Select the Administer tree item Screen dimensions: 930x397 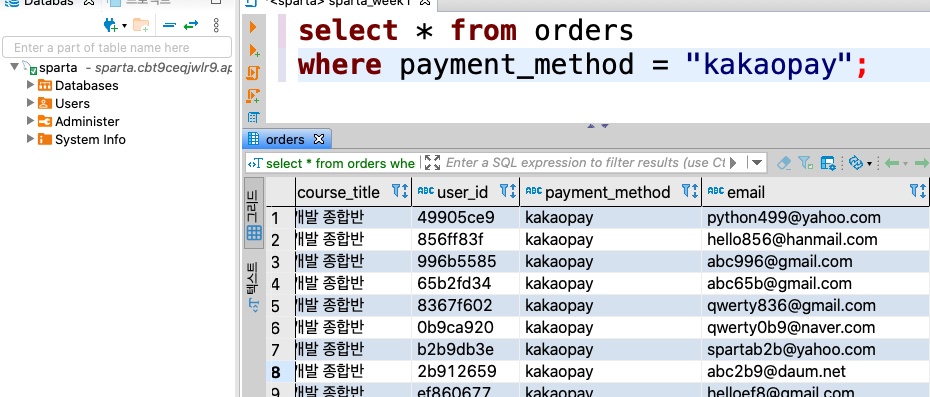point(87,122)
